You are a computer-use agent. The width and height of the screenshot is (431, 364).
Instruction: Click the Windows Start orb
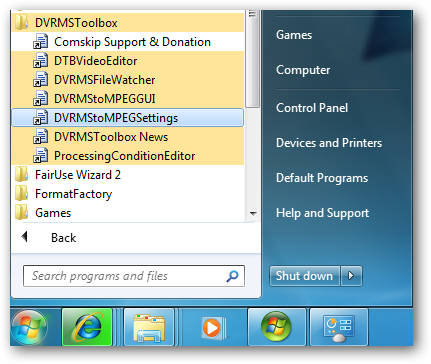30,327
